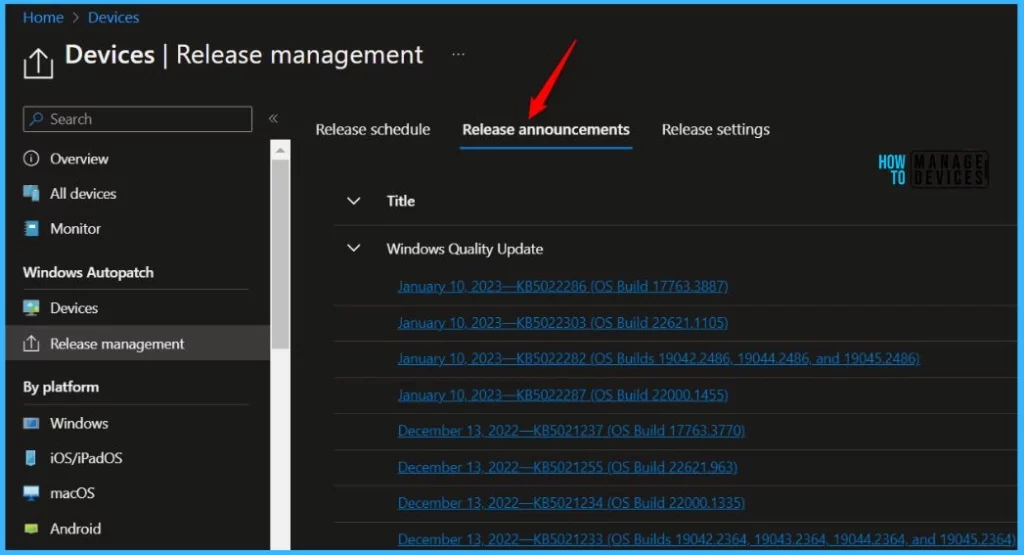Screen dimensions: 1024x555
Task: Open KB5021233 OS Builds 19042.2364 link
Action: tap(706, 539)
